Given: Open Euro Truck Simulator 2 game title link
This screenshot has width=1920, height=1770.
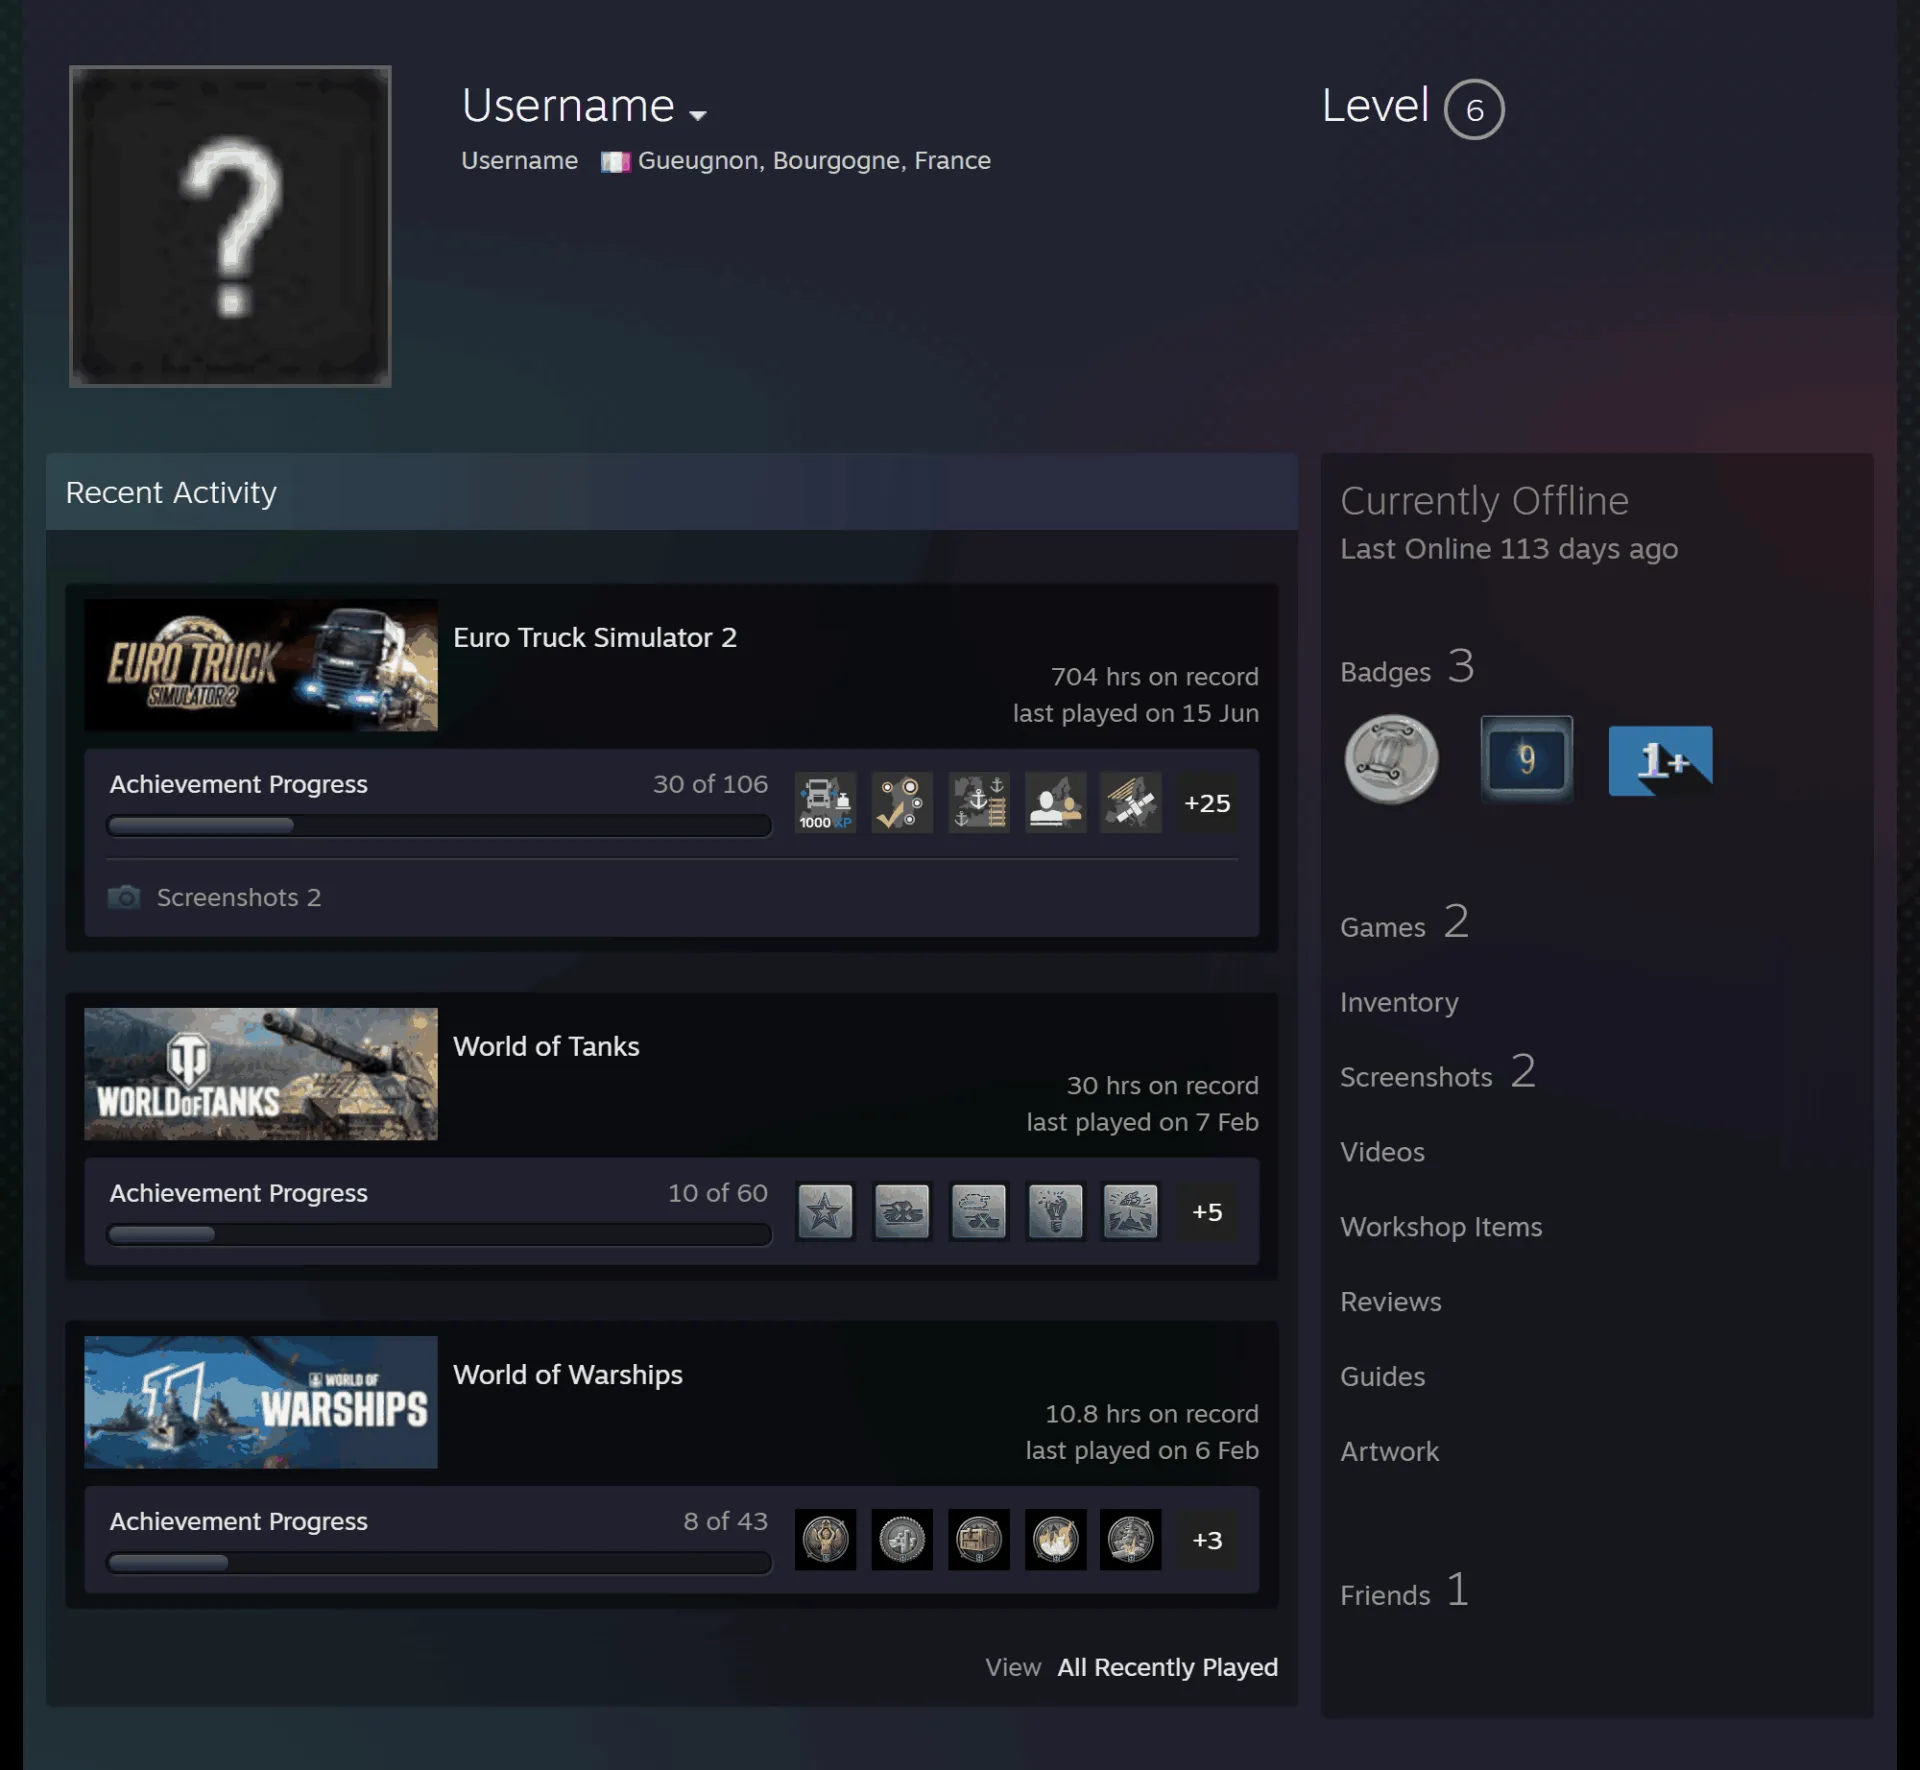Looking at the screenshot, I should 595,638.
